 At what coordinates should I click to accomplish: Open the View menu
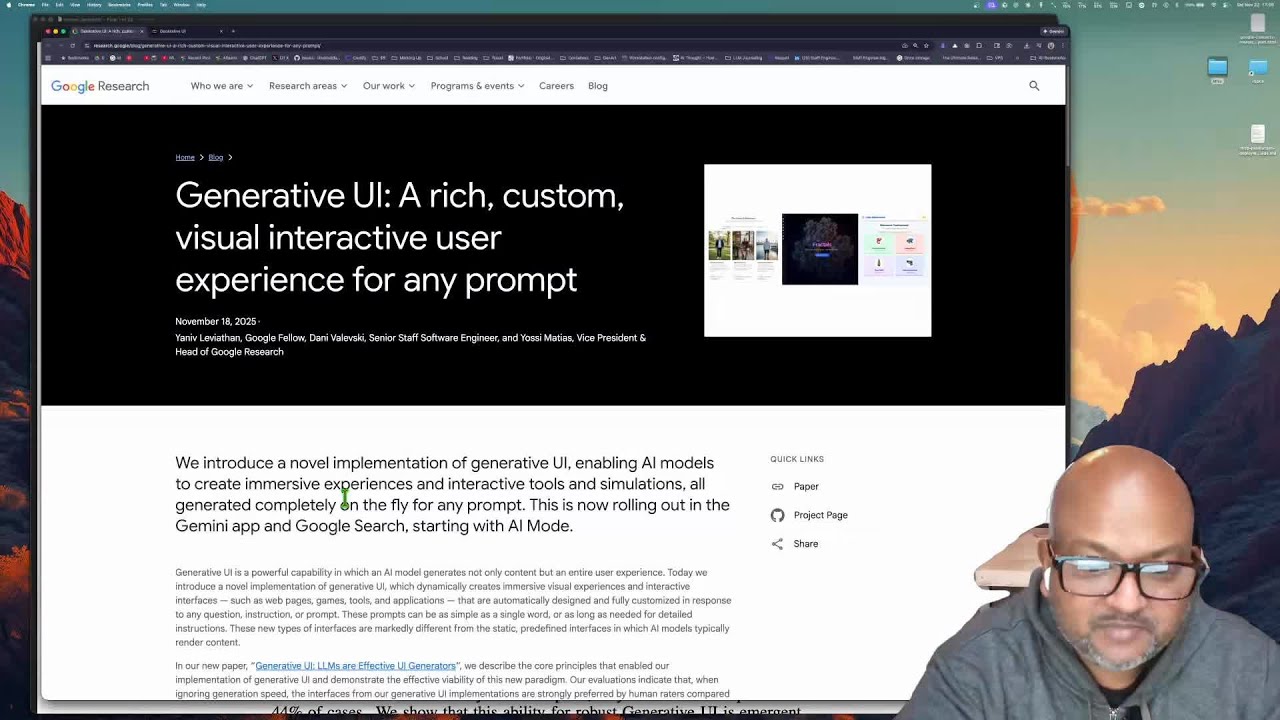tap(75, 5)
